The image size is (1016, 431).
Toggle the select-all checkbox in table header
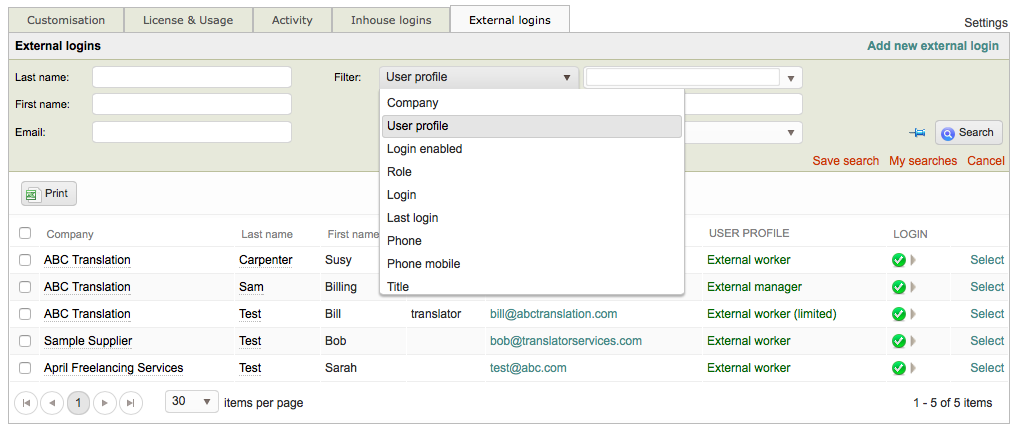pos(25,234)
